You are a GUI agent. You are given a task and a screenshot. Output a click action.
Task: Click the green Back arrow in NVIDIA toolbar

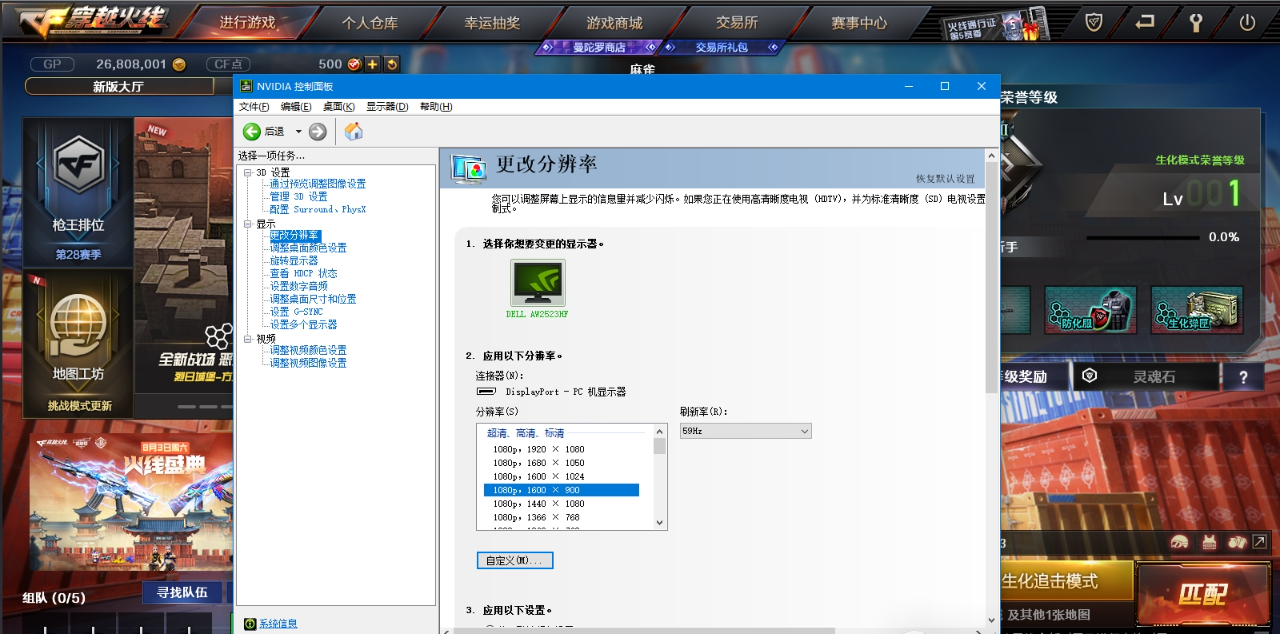click(x=252, y=131)
